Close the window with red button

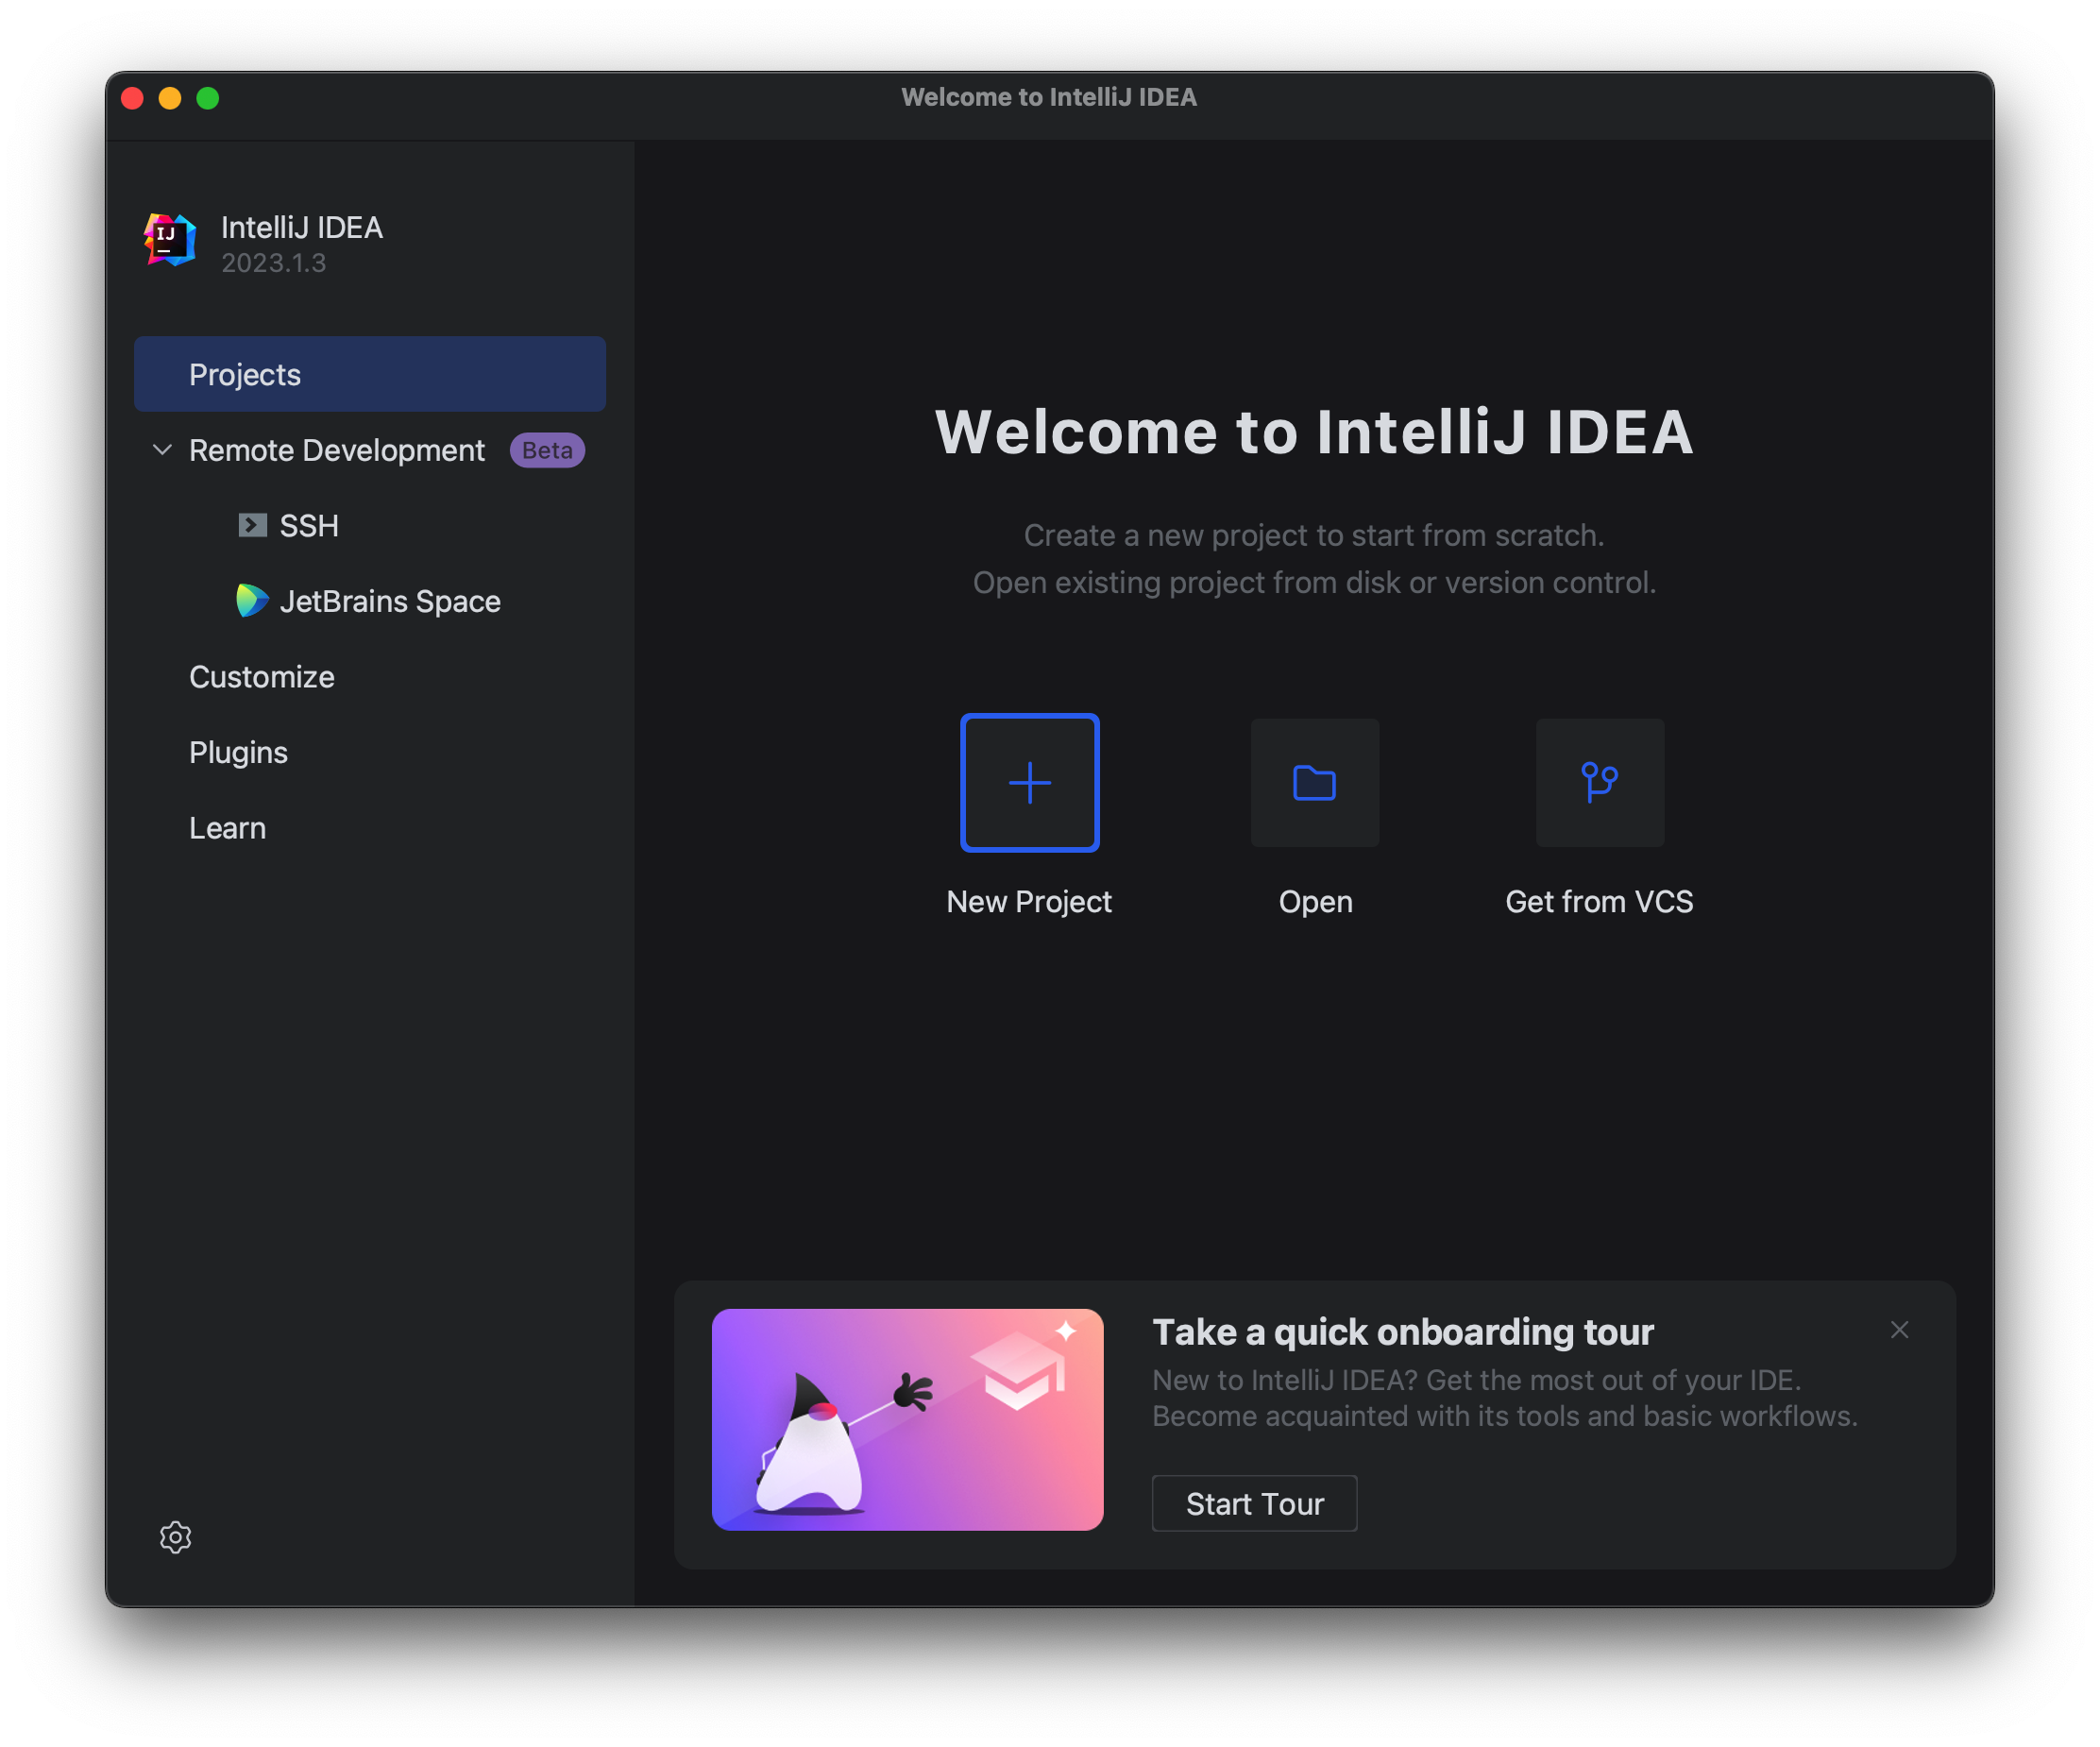132,97
